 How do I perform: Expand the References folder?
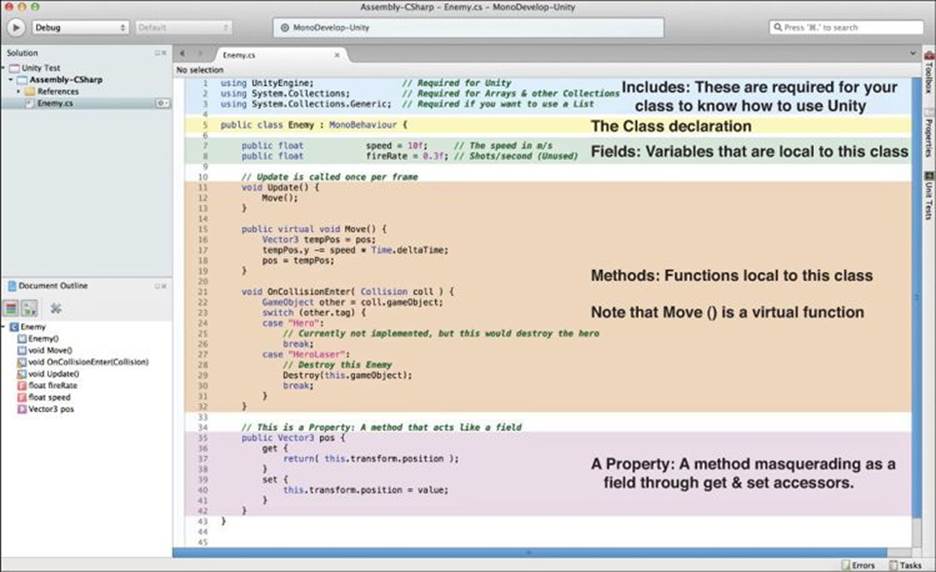[19, 91]
